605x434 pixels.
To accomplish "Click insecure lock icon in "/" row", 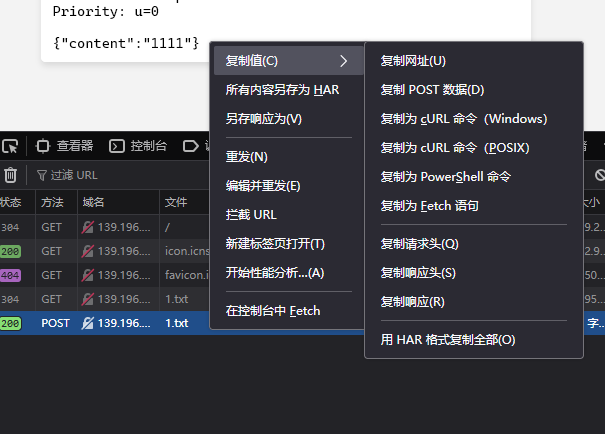I will 88,228.
